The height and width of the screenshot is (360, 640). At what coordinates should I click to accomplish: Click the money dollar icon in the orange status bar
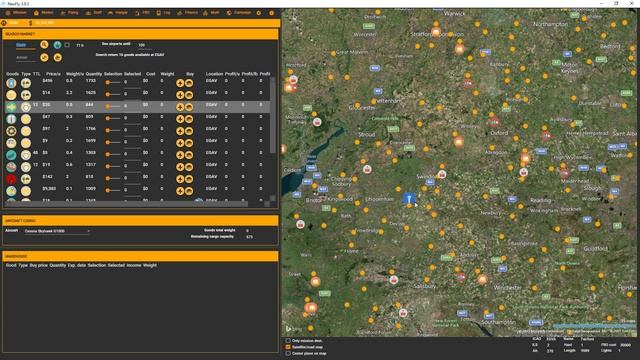(x=30, y=23)
